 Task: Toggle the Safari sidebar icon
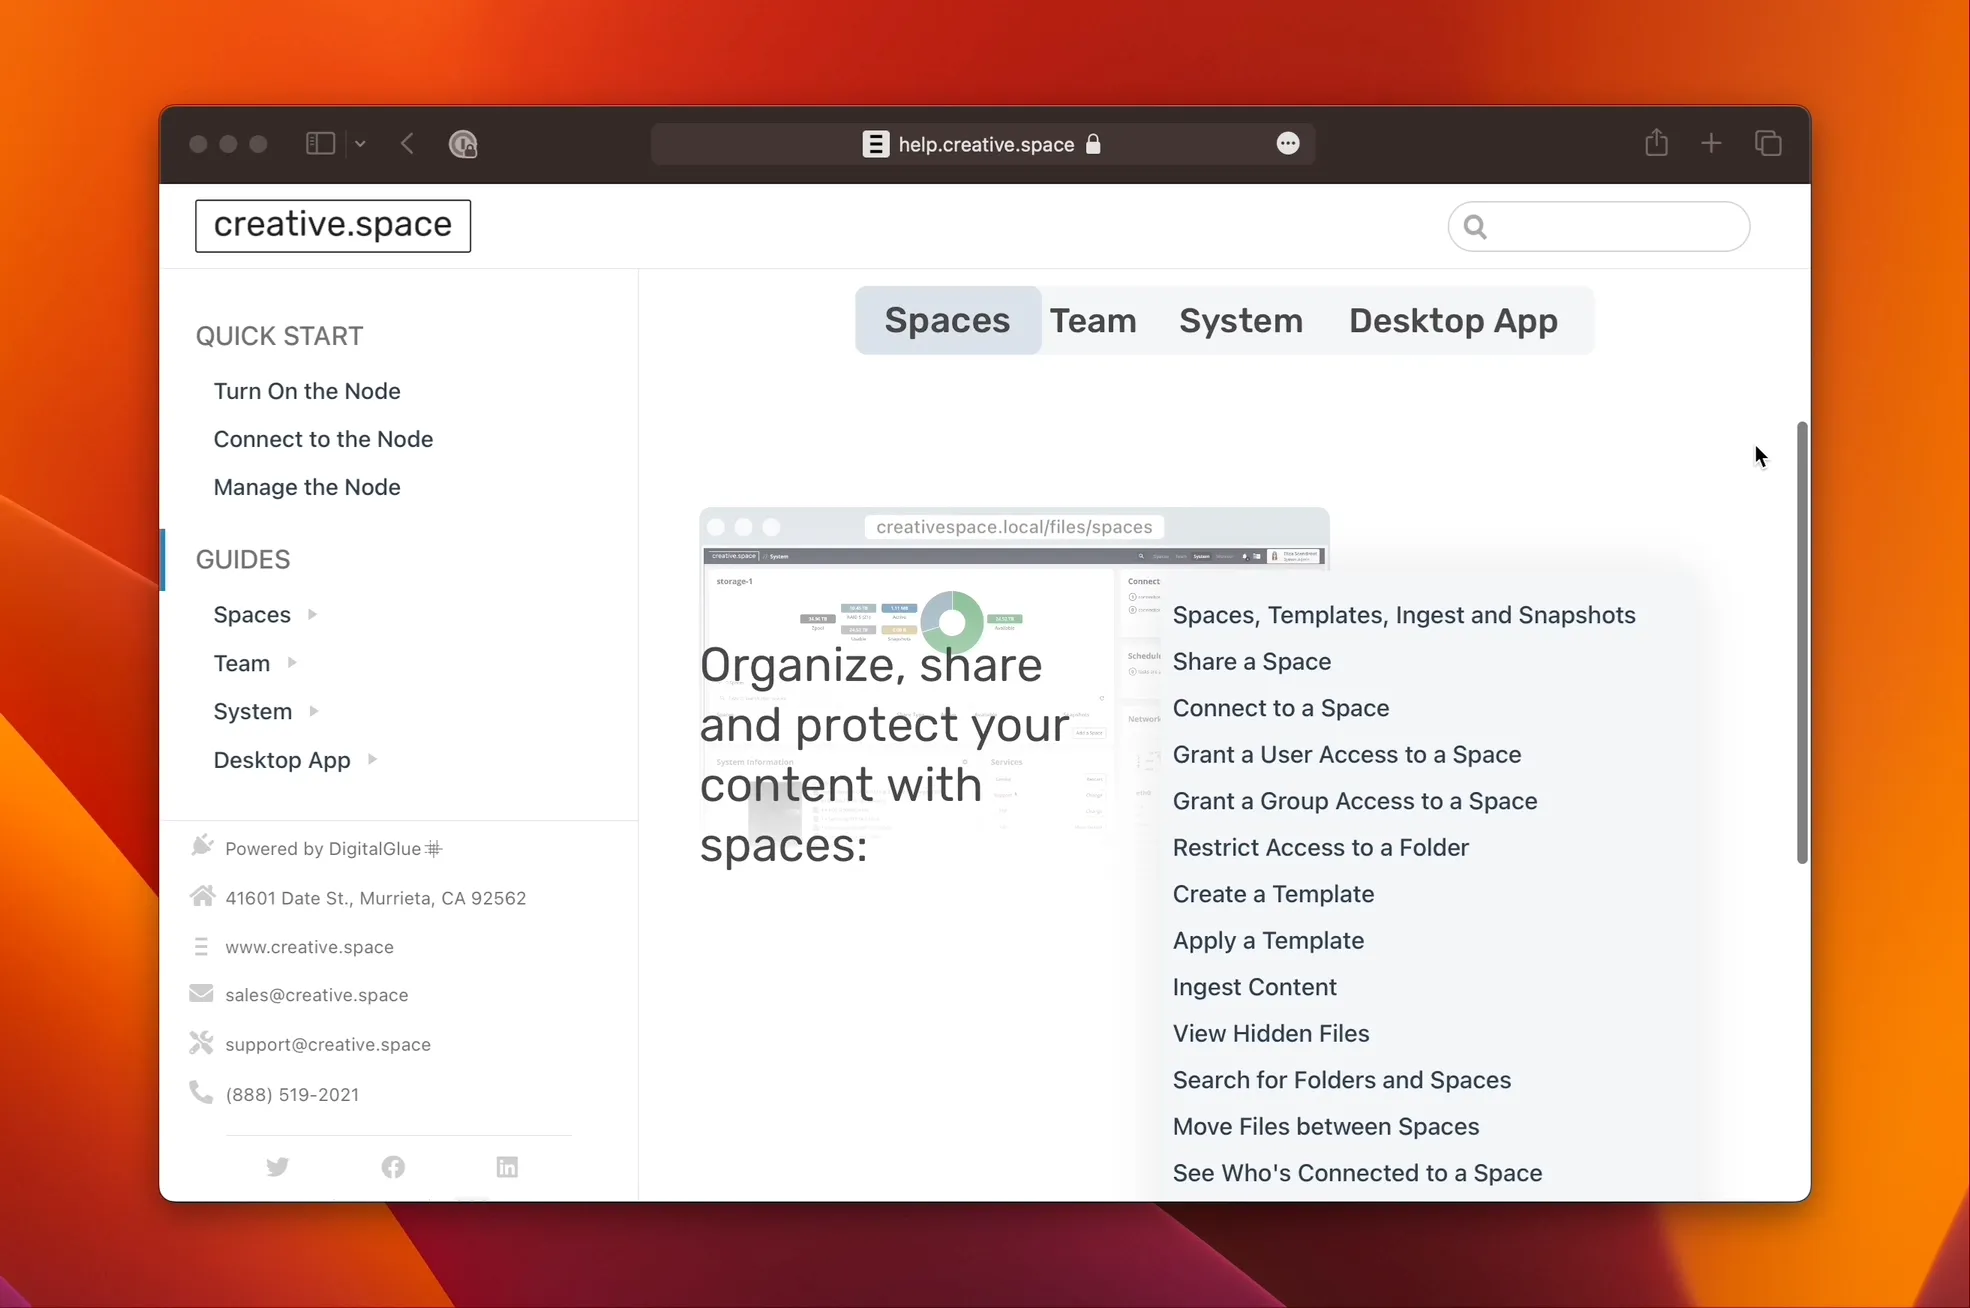320,143
